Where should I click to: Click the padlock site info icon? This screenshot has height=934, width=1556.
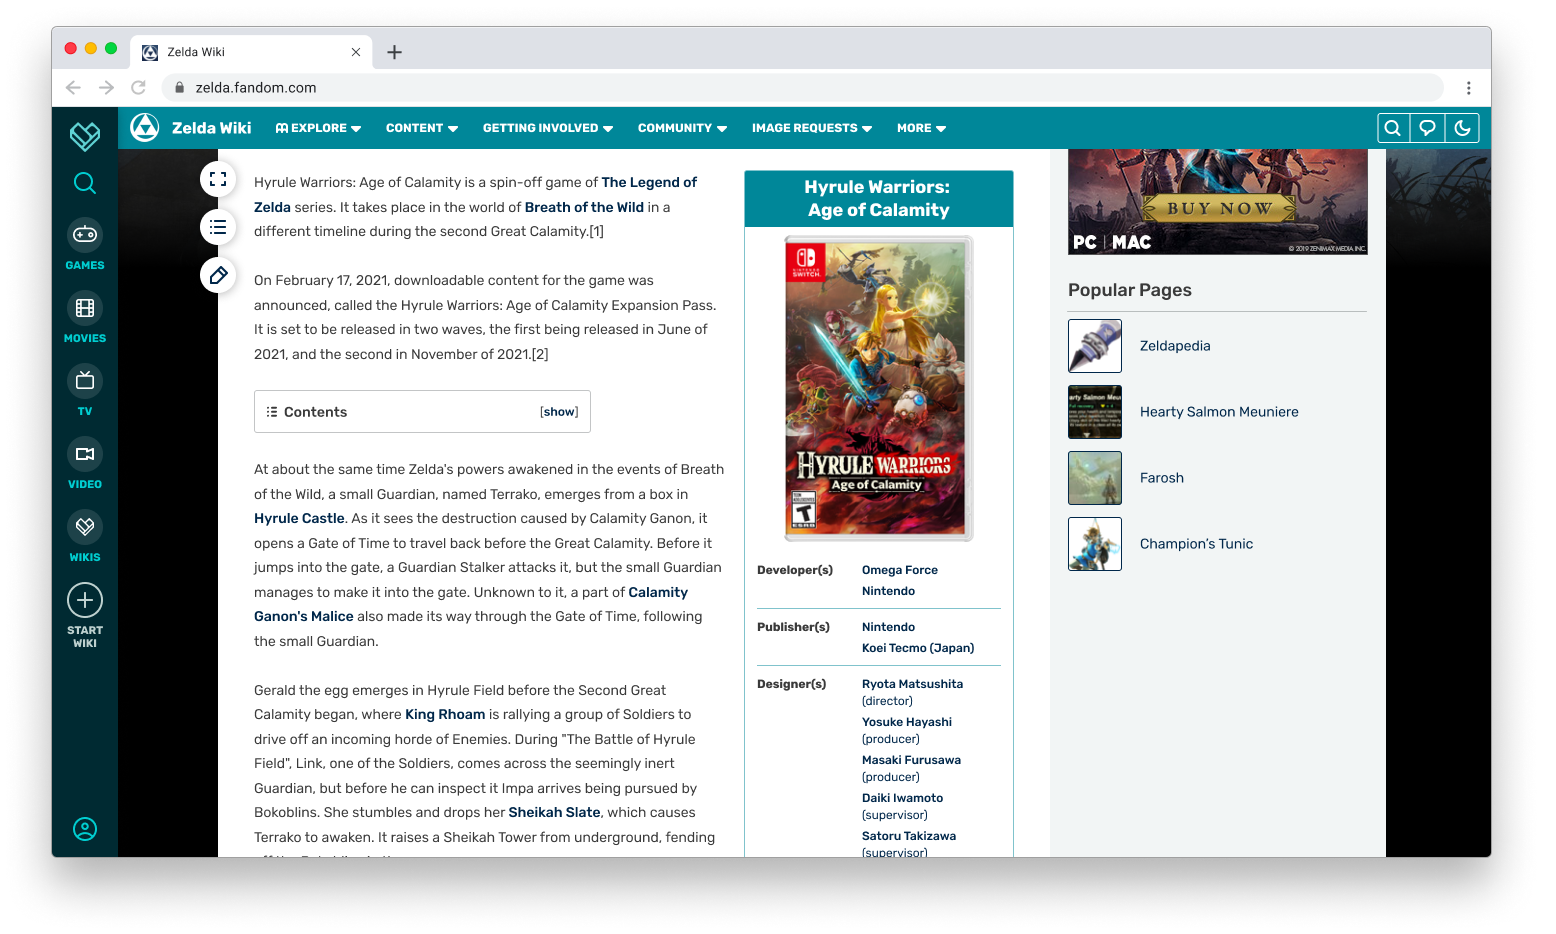pos(180,88)
